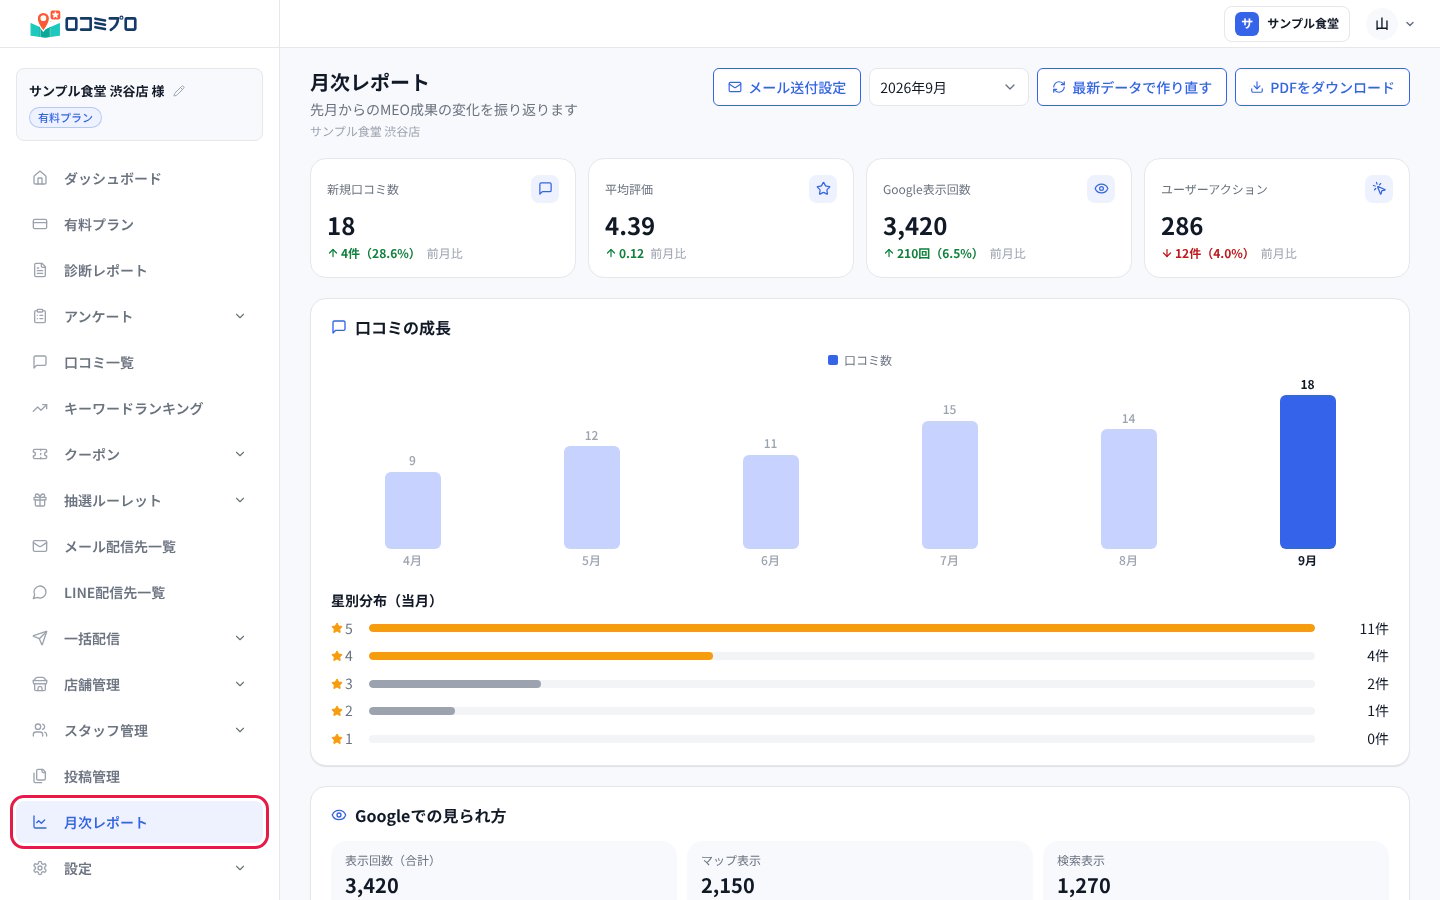Click PDFをダウンロード button
This screenshot has width=1440, height=900.
point(1322,87)
